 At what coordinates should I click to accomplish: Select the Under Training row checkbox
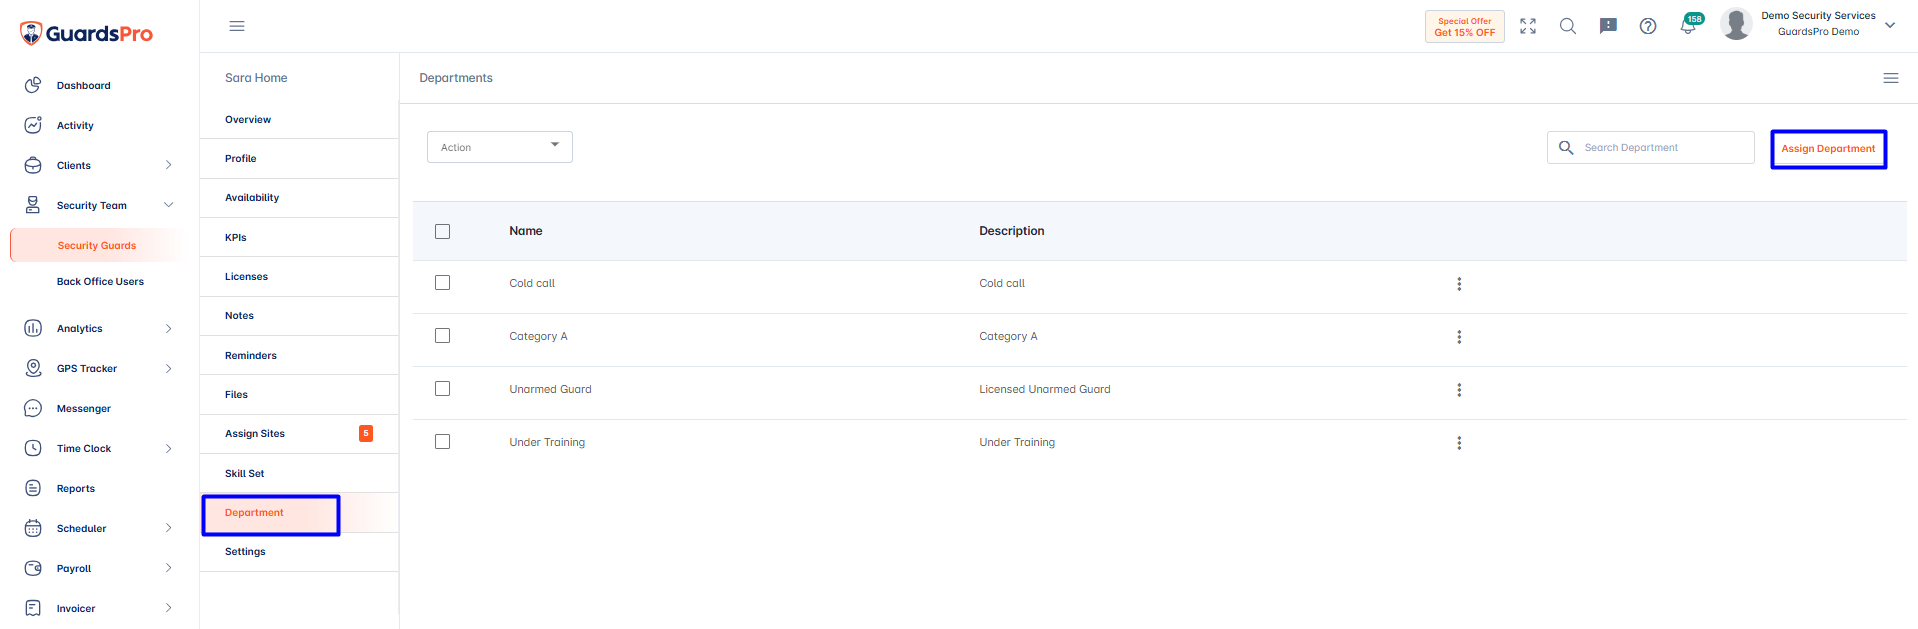tap(443, 442)
